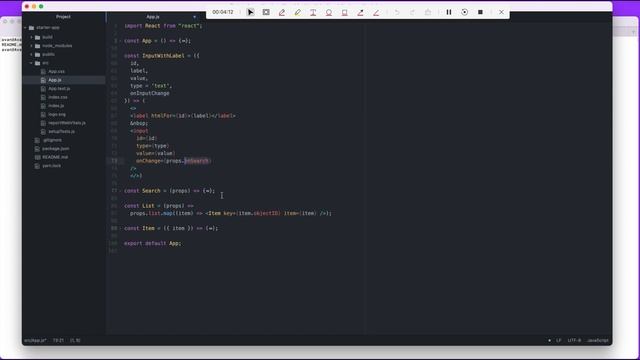Screen dimensions: 640x360
Task: Clear annotations with the eraser icon
Action: [428, 12]
